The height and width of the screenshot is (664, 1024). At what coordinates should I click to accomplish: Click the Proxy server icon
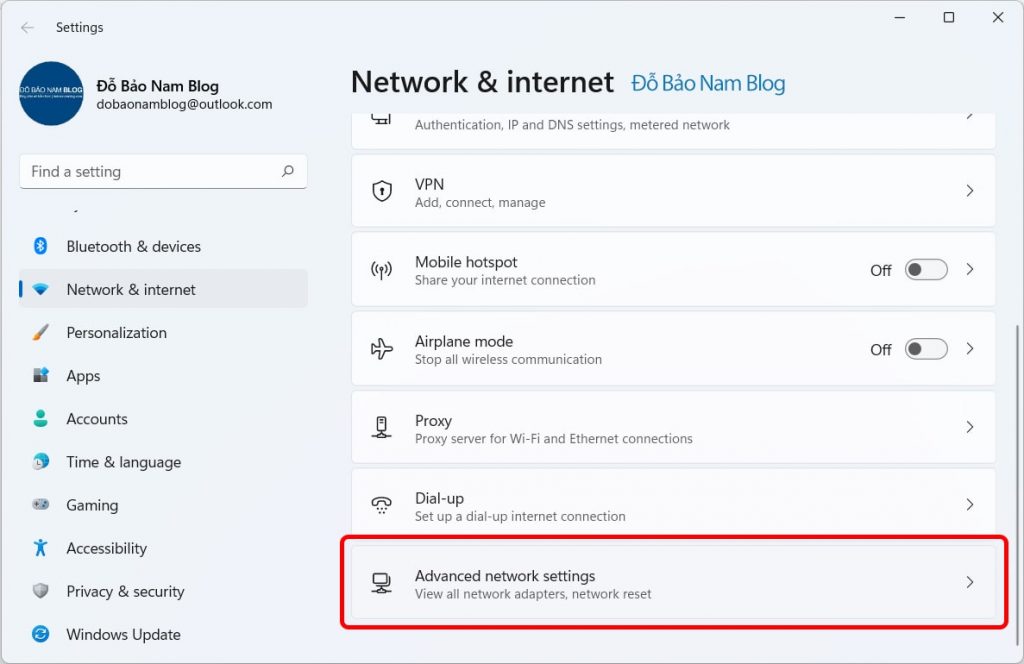[381, 428]
